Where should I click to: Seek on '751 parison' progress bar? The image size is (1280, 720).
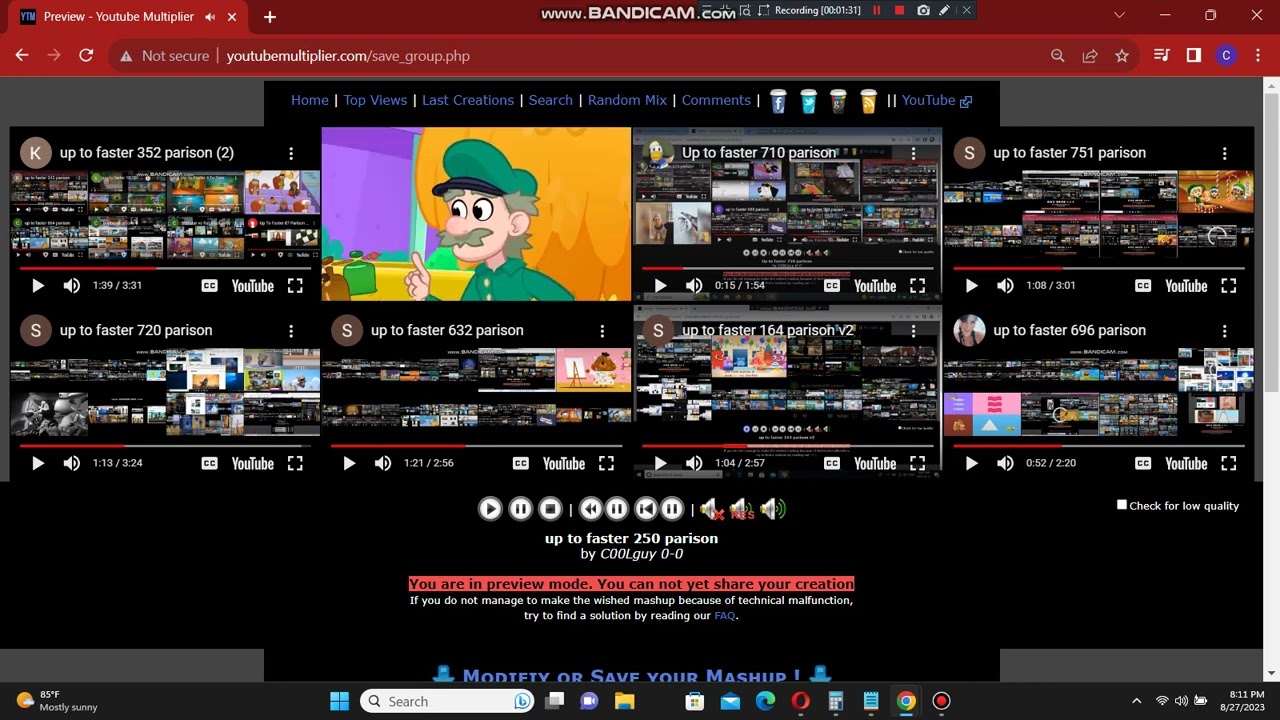click(1099, 268)
